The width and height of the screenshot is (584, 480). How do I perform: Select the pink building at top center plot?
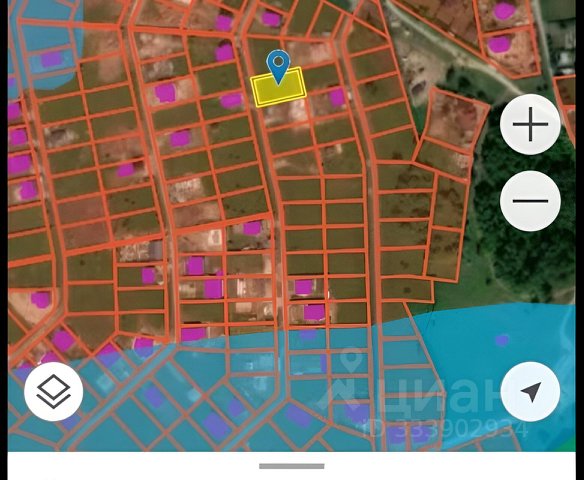pos(271,19)
